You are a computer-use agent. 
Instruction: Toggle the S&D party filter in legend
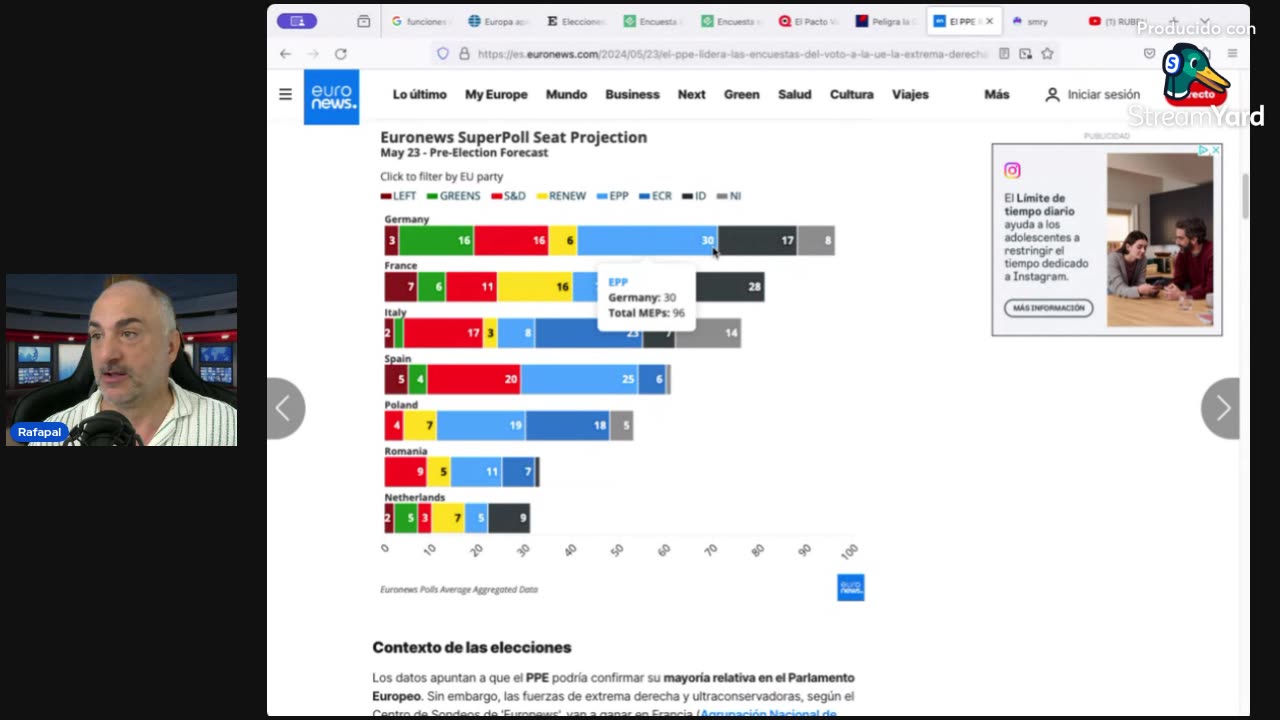point(508,196)
